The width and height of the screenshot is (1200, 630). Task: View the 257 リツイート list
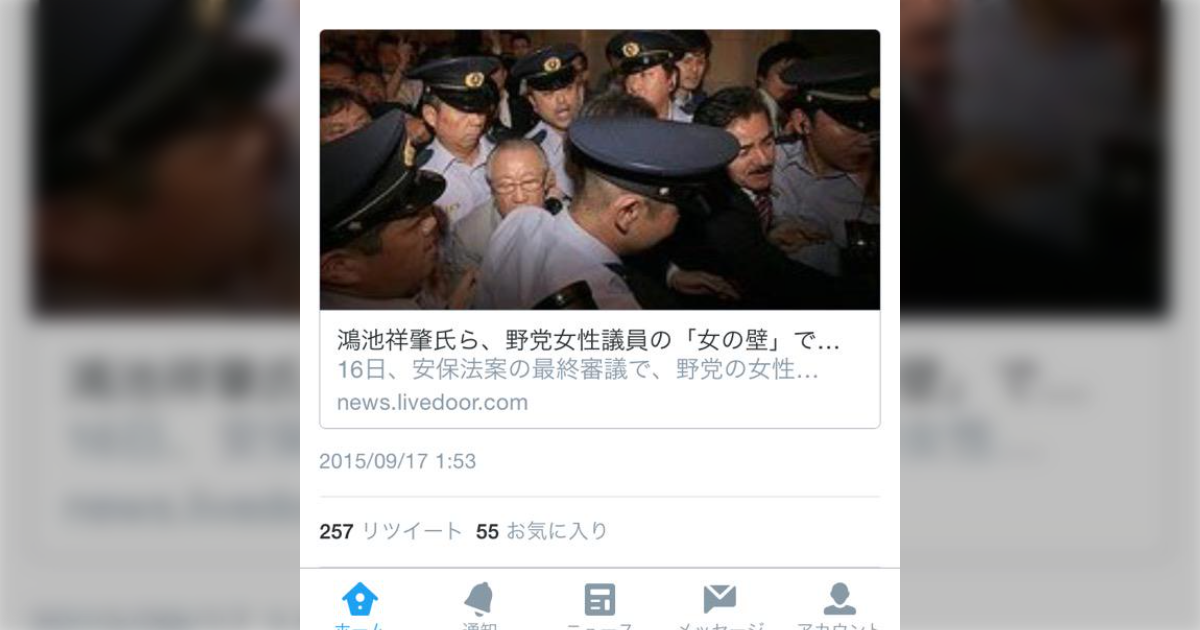[x=391, y=531]
